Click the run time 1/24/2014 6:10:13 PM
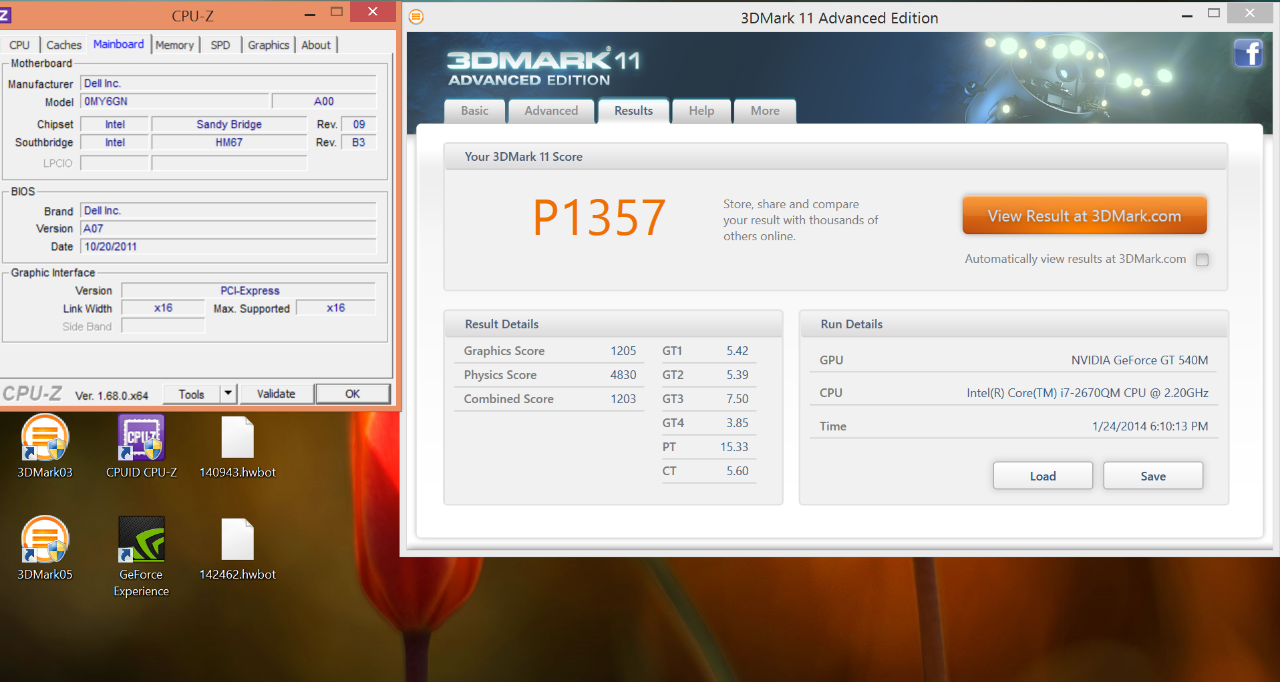This screenshot has height=682, width=1280. 1150,426
